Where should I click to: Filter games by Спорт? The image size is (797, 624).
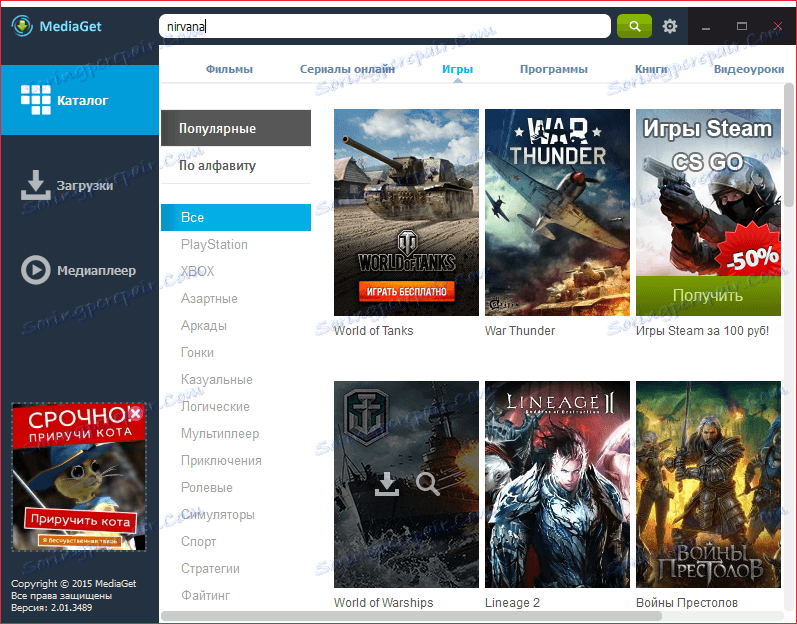(x=198, y=542)
